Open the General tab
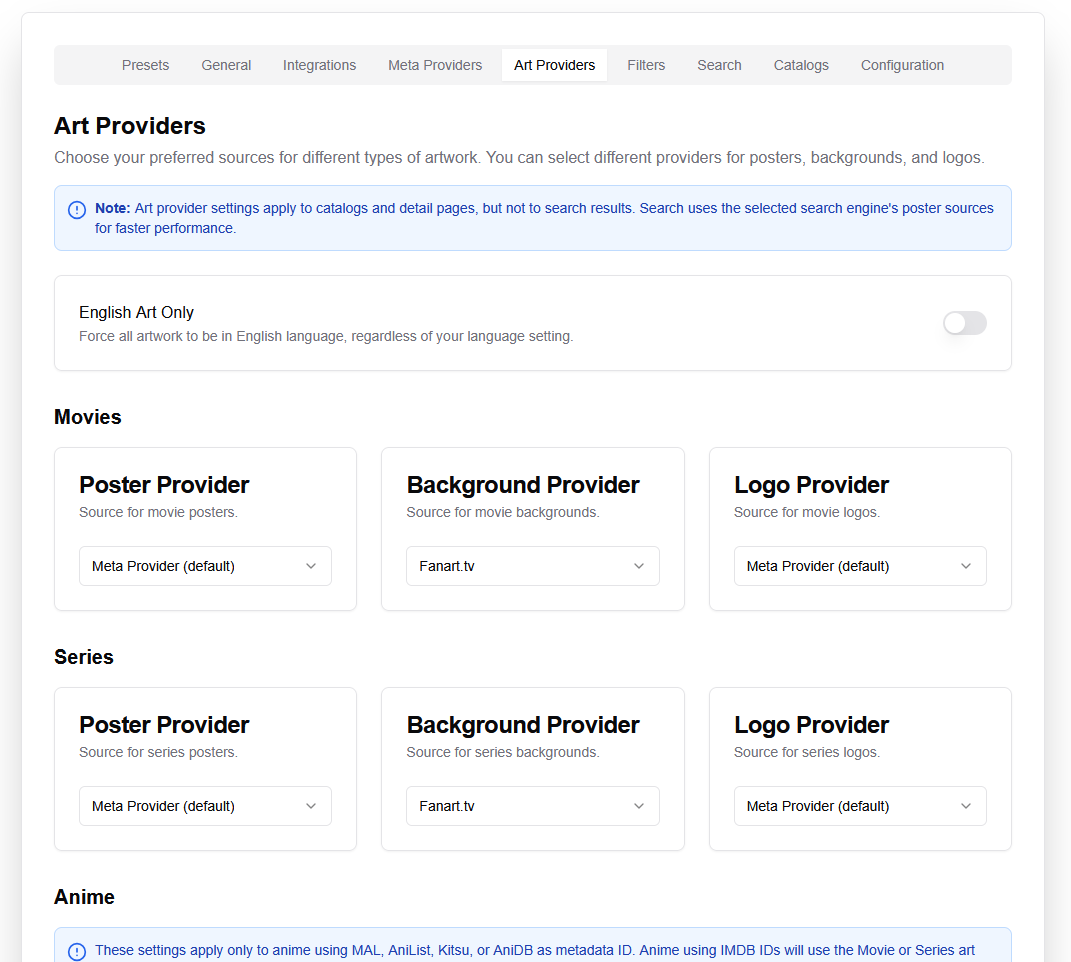Screen dimensions: 1071x962 pos(226,65)
